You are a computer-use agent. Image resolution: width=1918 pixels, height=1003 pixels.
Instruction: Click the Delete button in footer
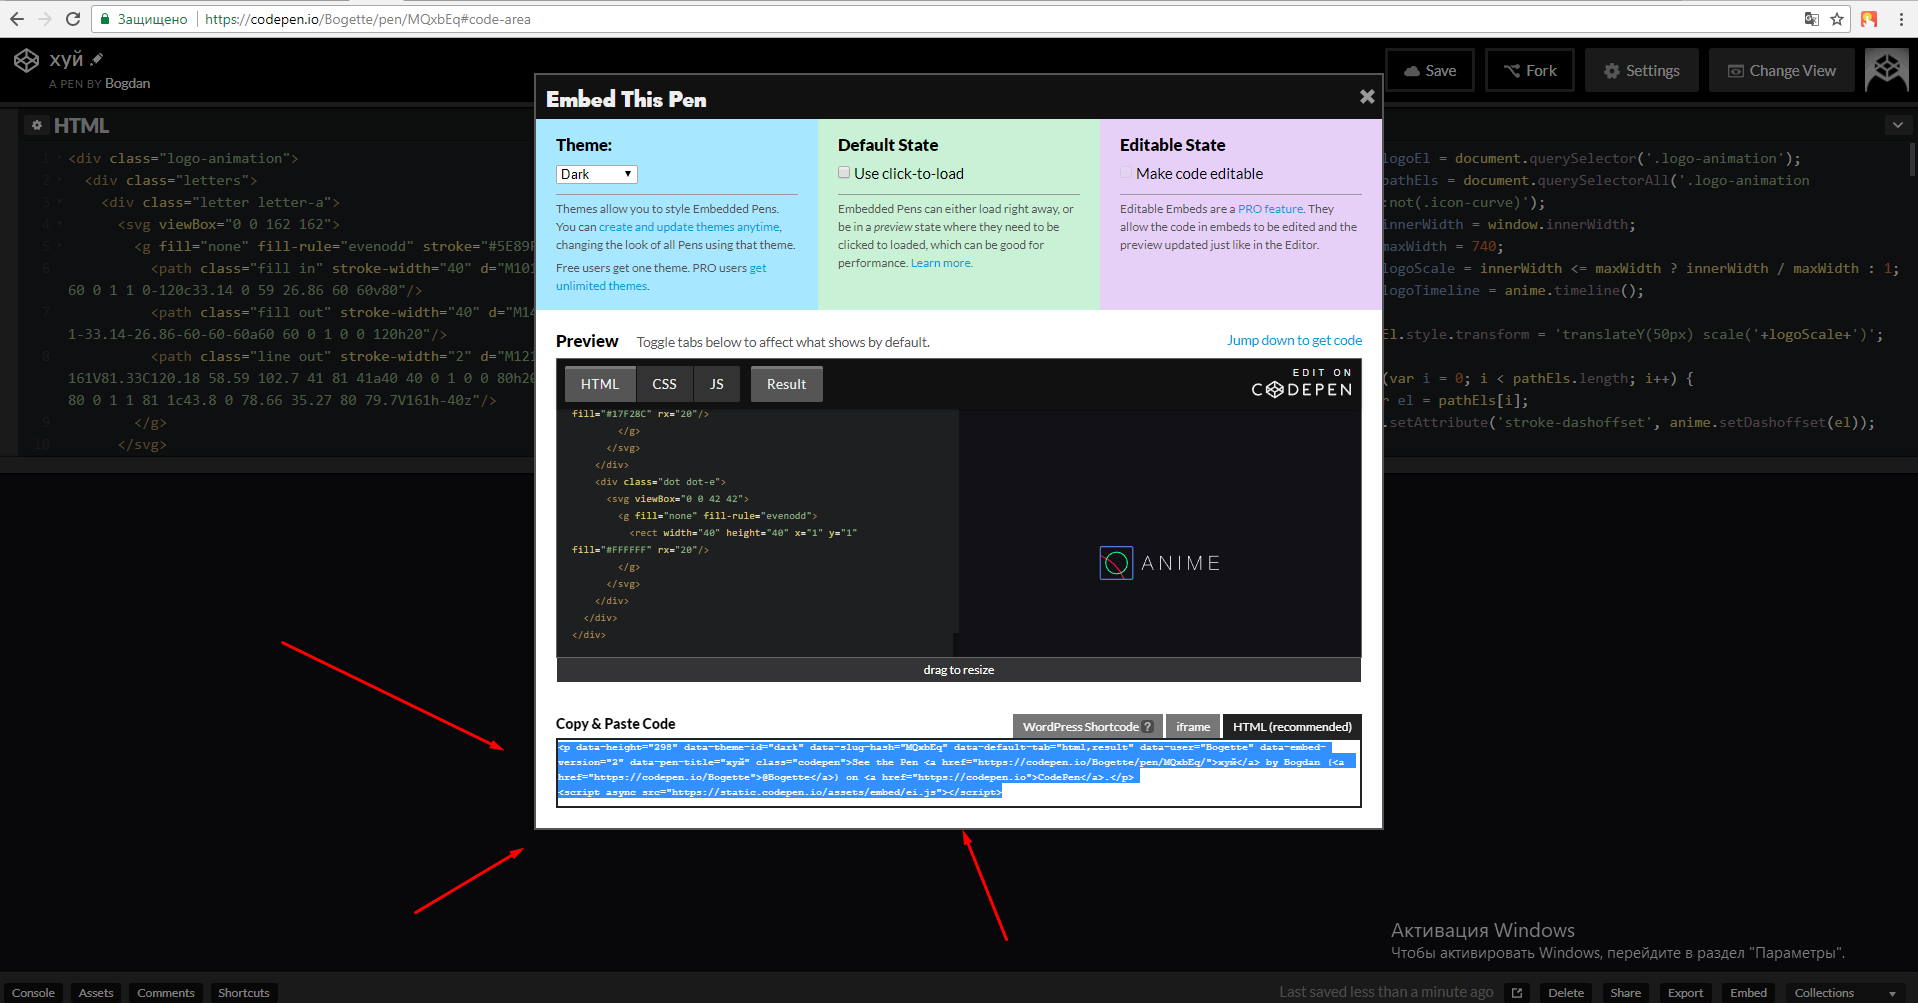[1566, 993]
